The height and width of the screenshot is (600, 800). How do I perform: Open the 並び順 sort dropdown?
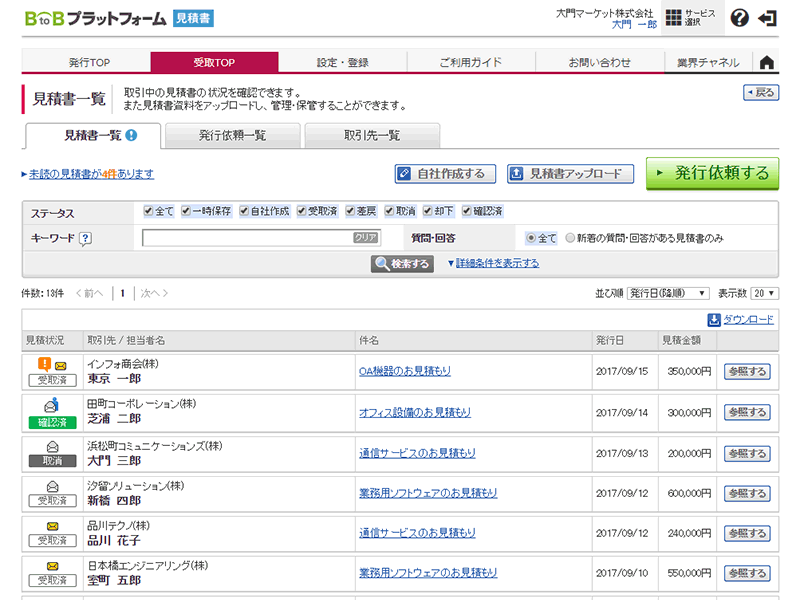pyautogui.click(x=667, y=293)
